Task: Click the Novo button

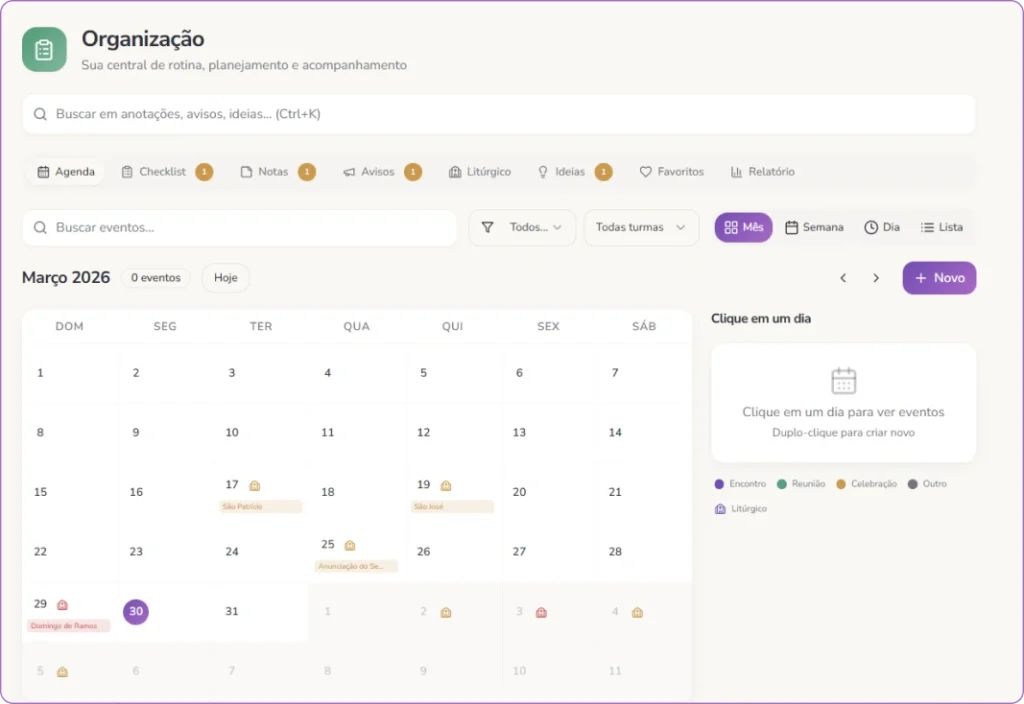Action: pyautogui.click(x=939, y=278)
